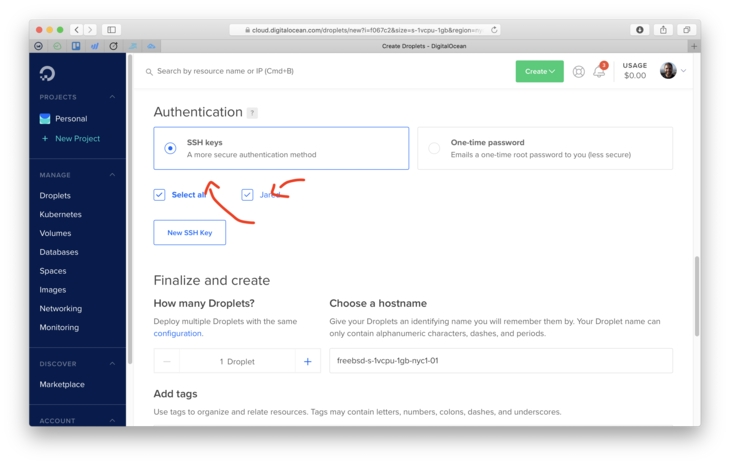
Task: Click the New SSH Key button
Action: (x=189, y=232)
